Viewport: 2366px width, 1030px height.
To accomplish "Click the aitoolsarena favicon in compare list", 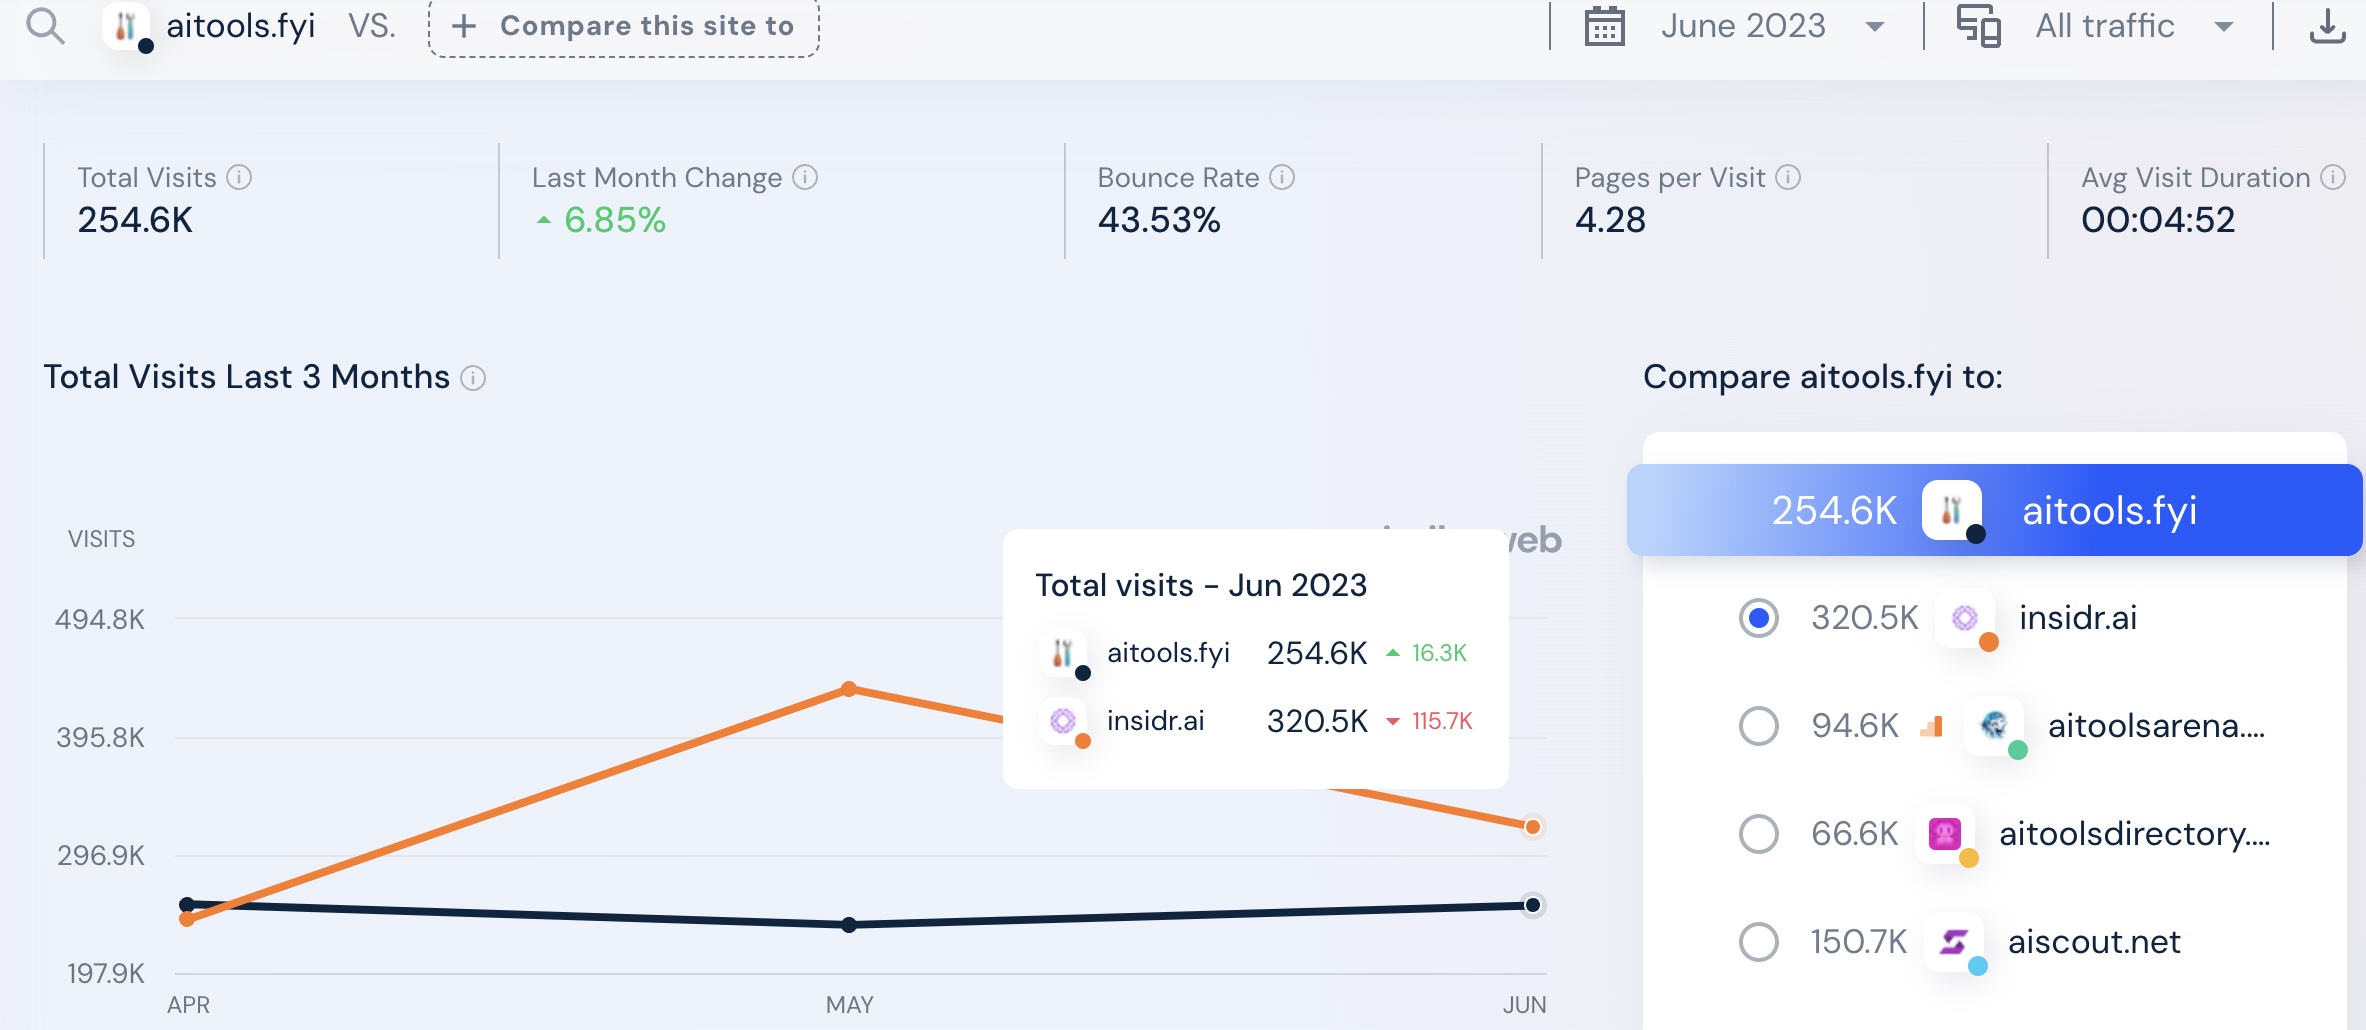I will [1994, 725].
